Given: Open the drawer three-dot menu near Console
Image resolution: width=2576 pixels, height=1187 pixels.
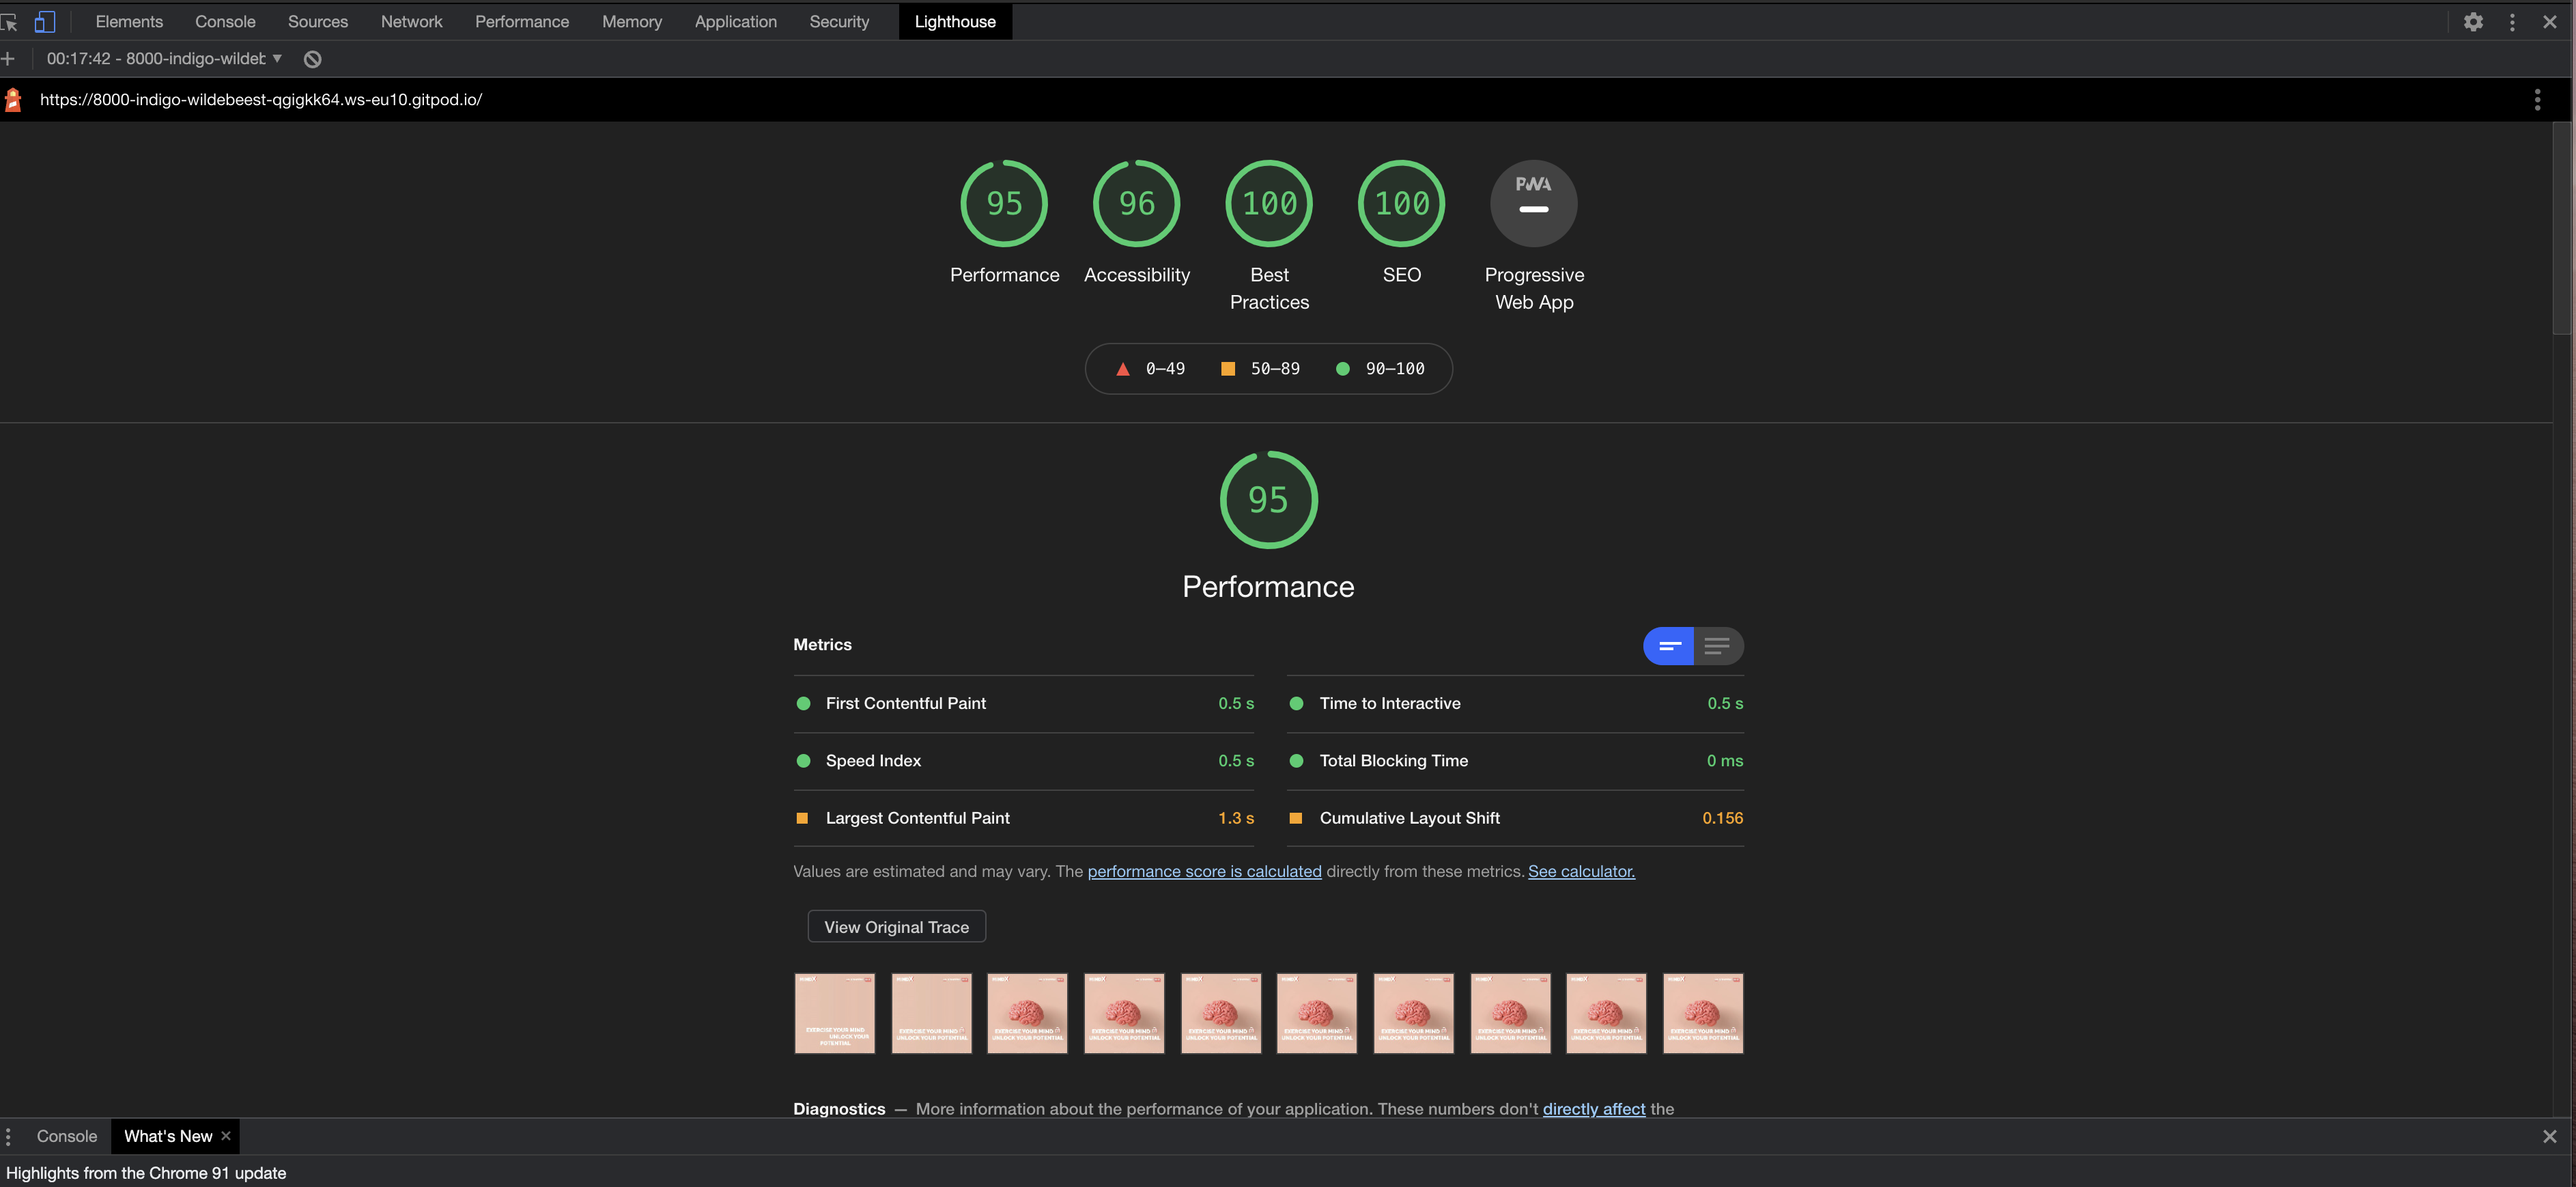Looking at the screenshot, I should click(x=8, y=1136).
